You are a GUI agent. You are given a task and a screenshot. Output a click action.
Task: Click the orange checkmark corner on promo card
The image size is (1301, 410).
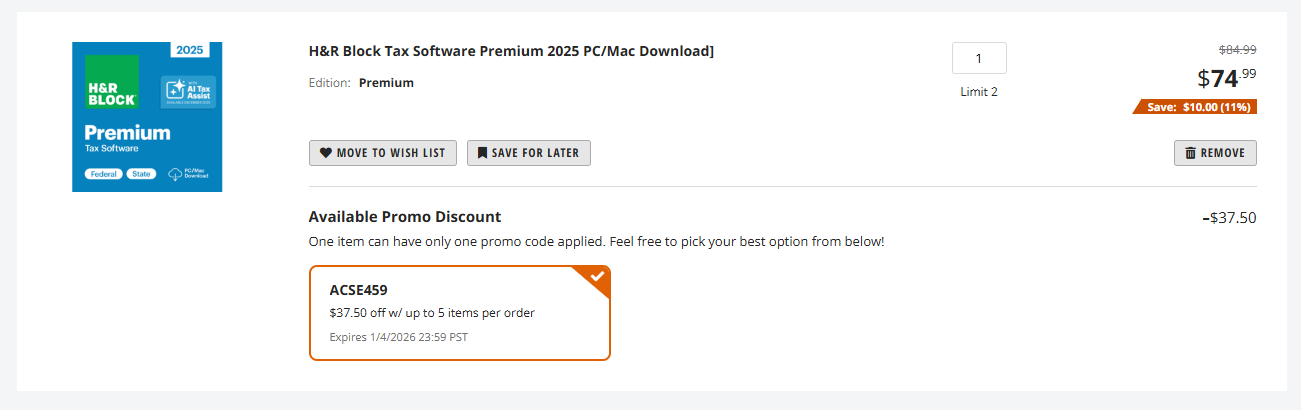pyautogui.click(x=597, y=277)
